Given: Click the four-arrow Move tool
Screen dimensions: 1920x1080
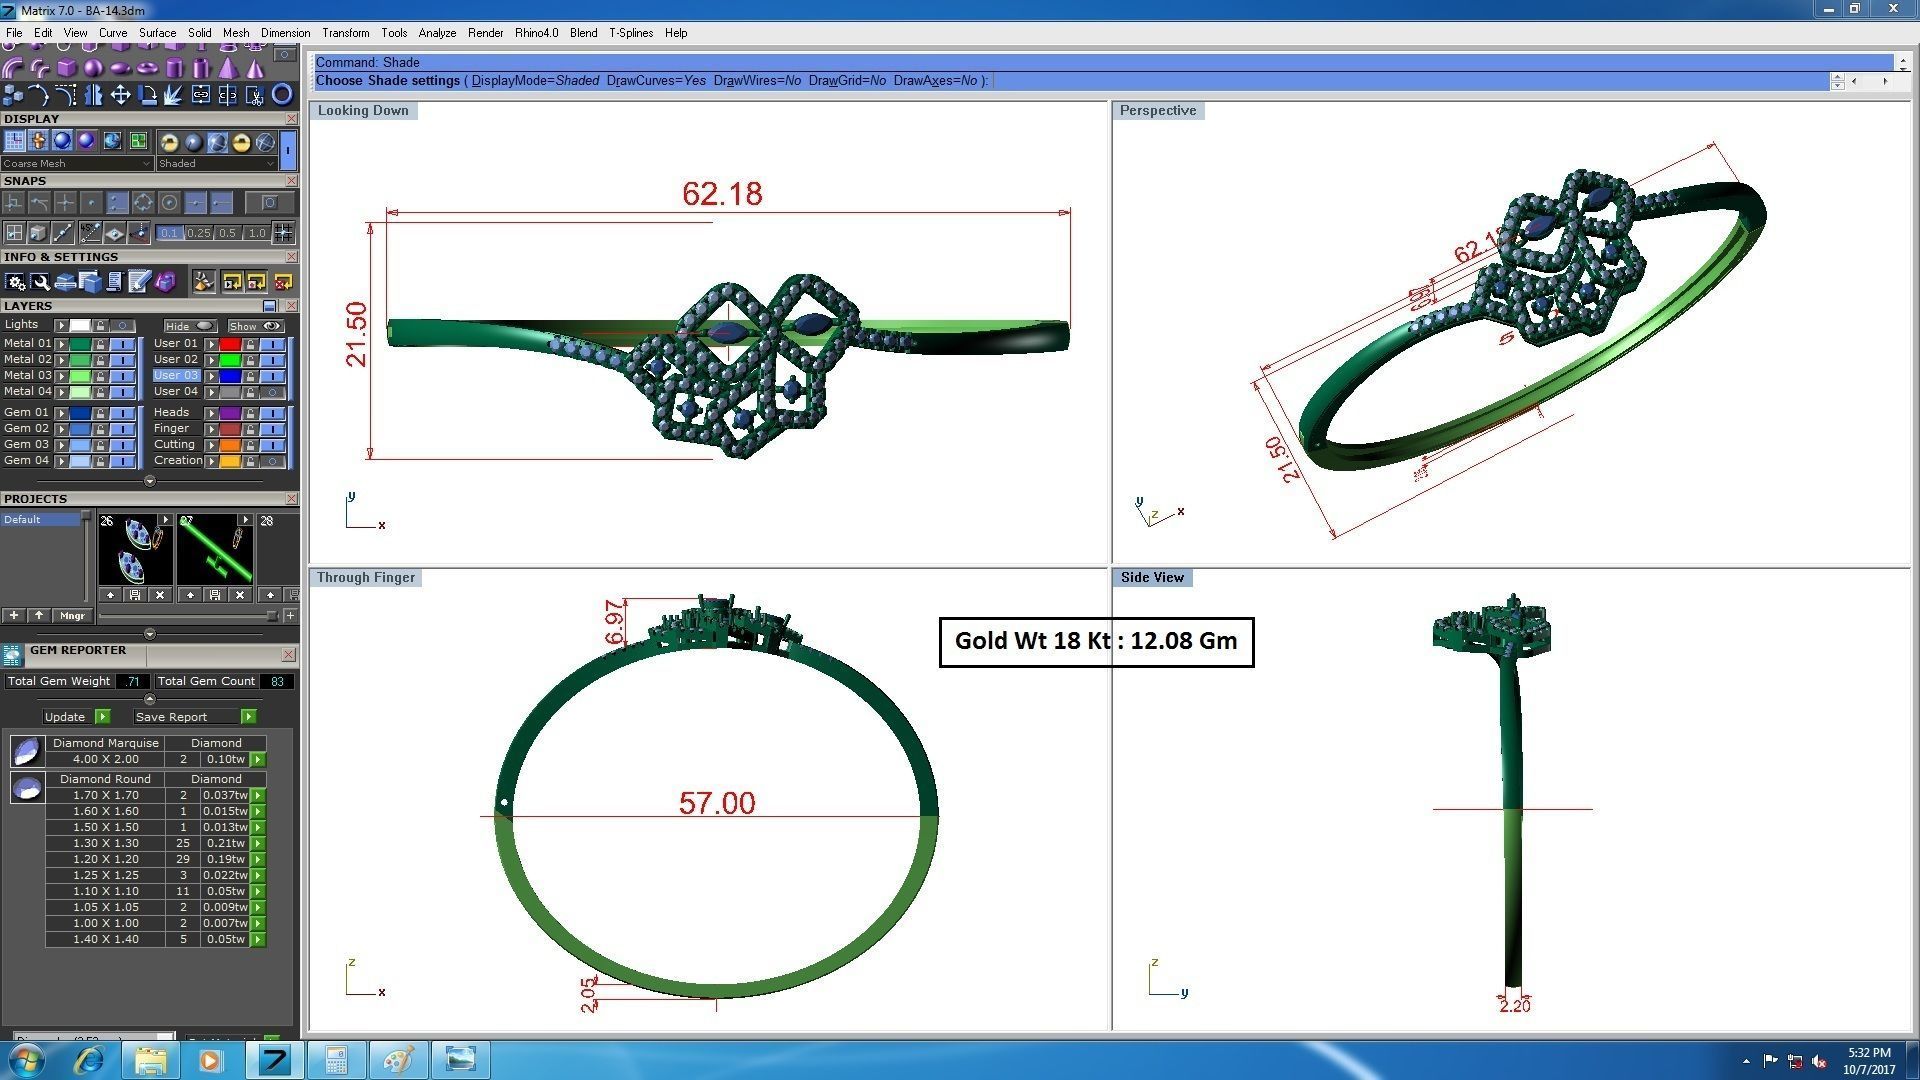Looking at the screenshot, I should pyautogui.click(x=120, y=95).
